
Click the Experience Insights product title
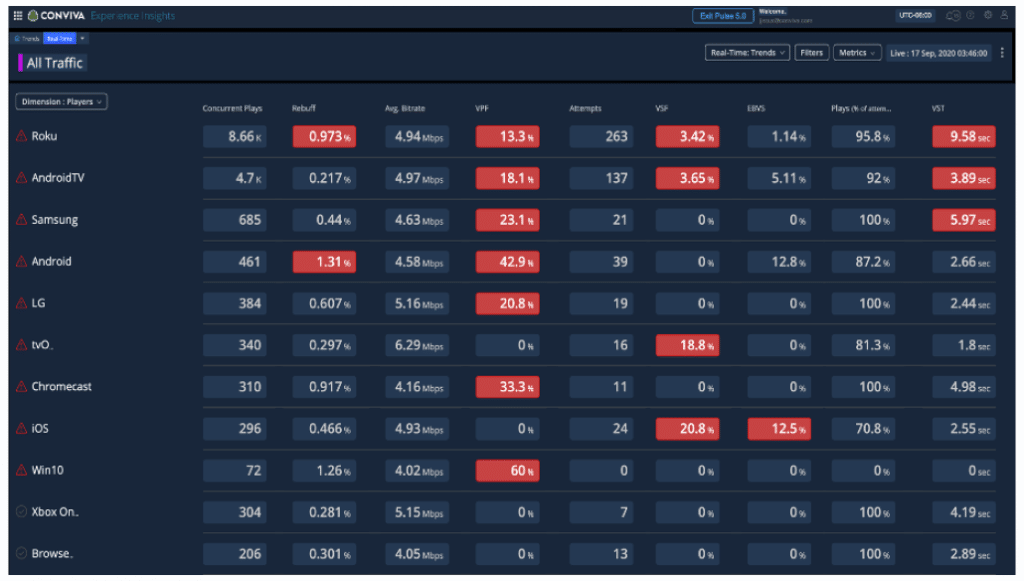point(133,16)
